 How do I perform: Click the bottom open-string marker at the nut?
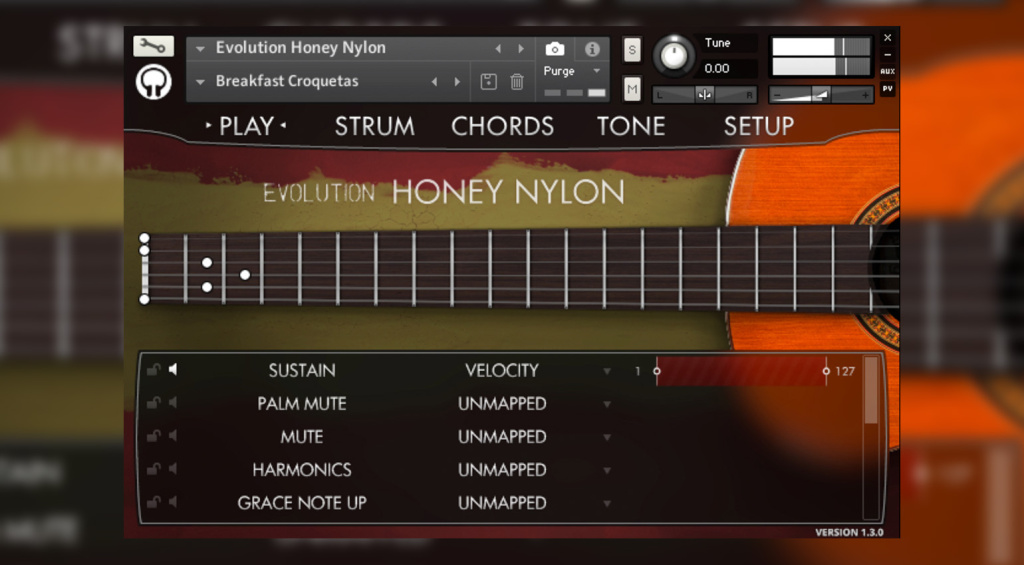(144, 300)
